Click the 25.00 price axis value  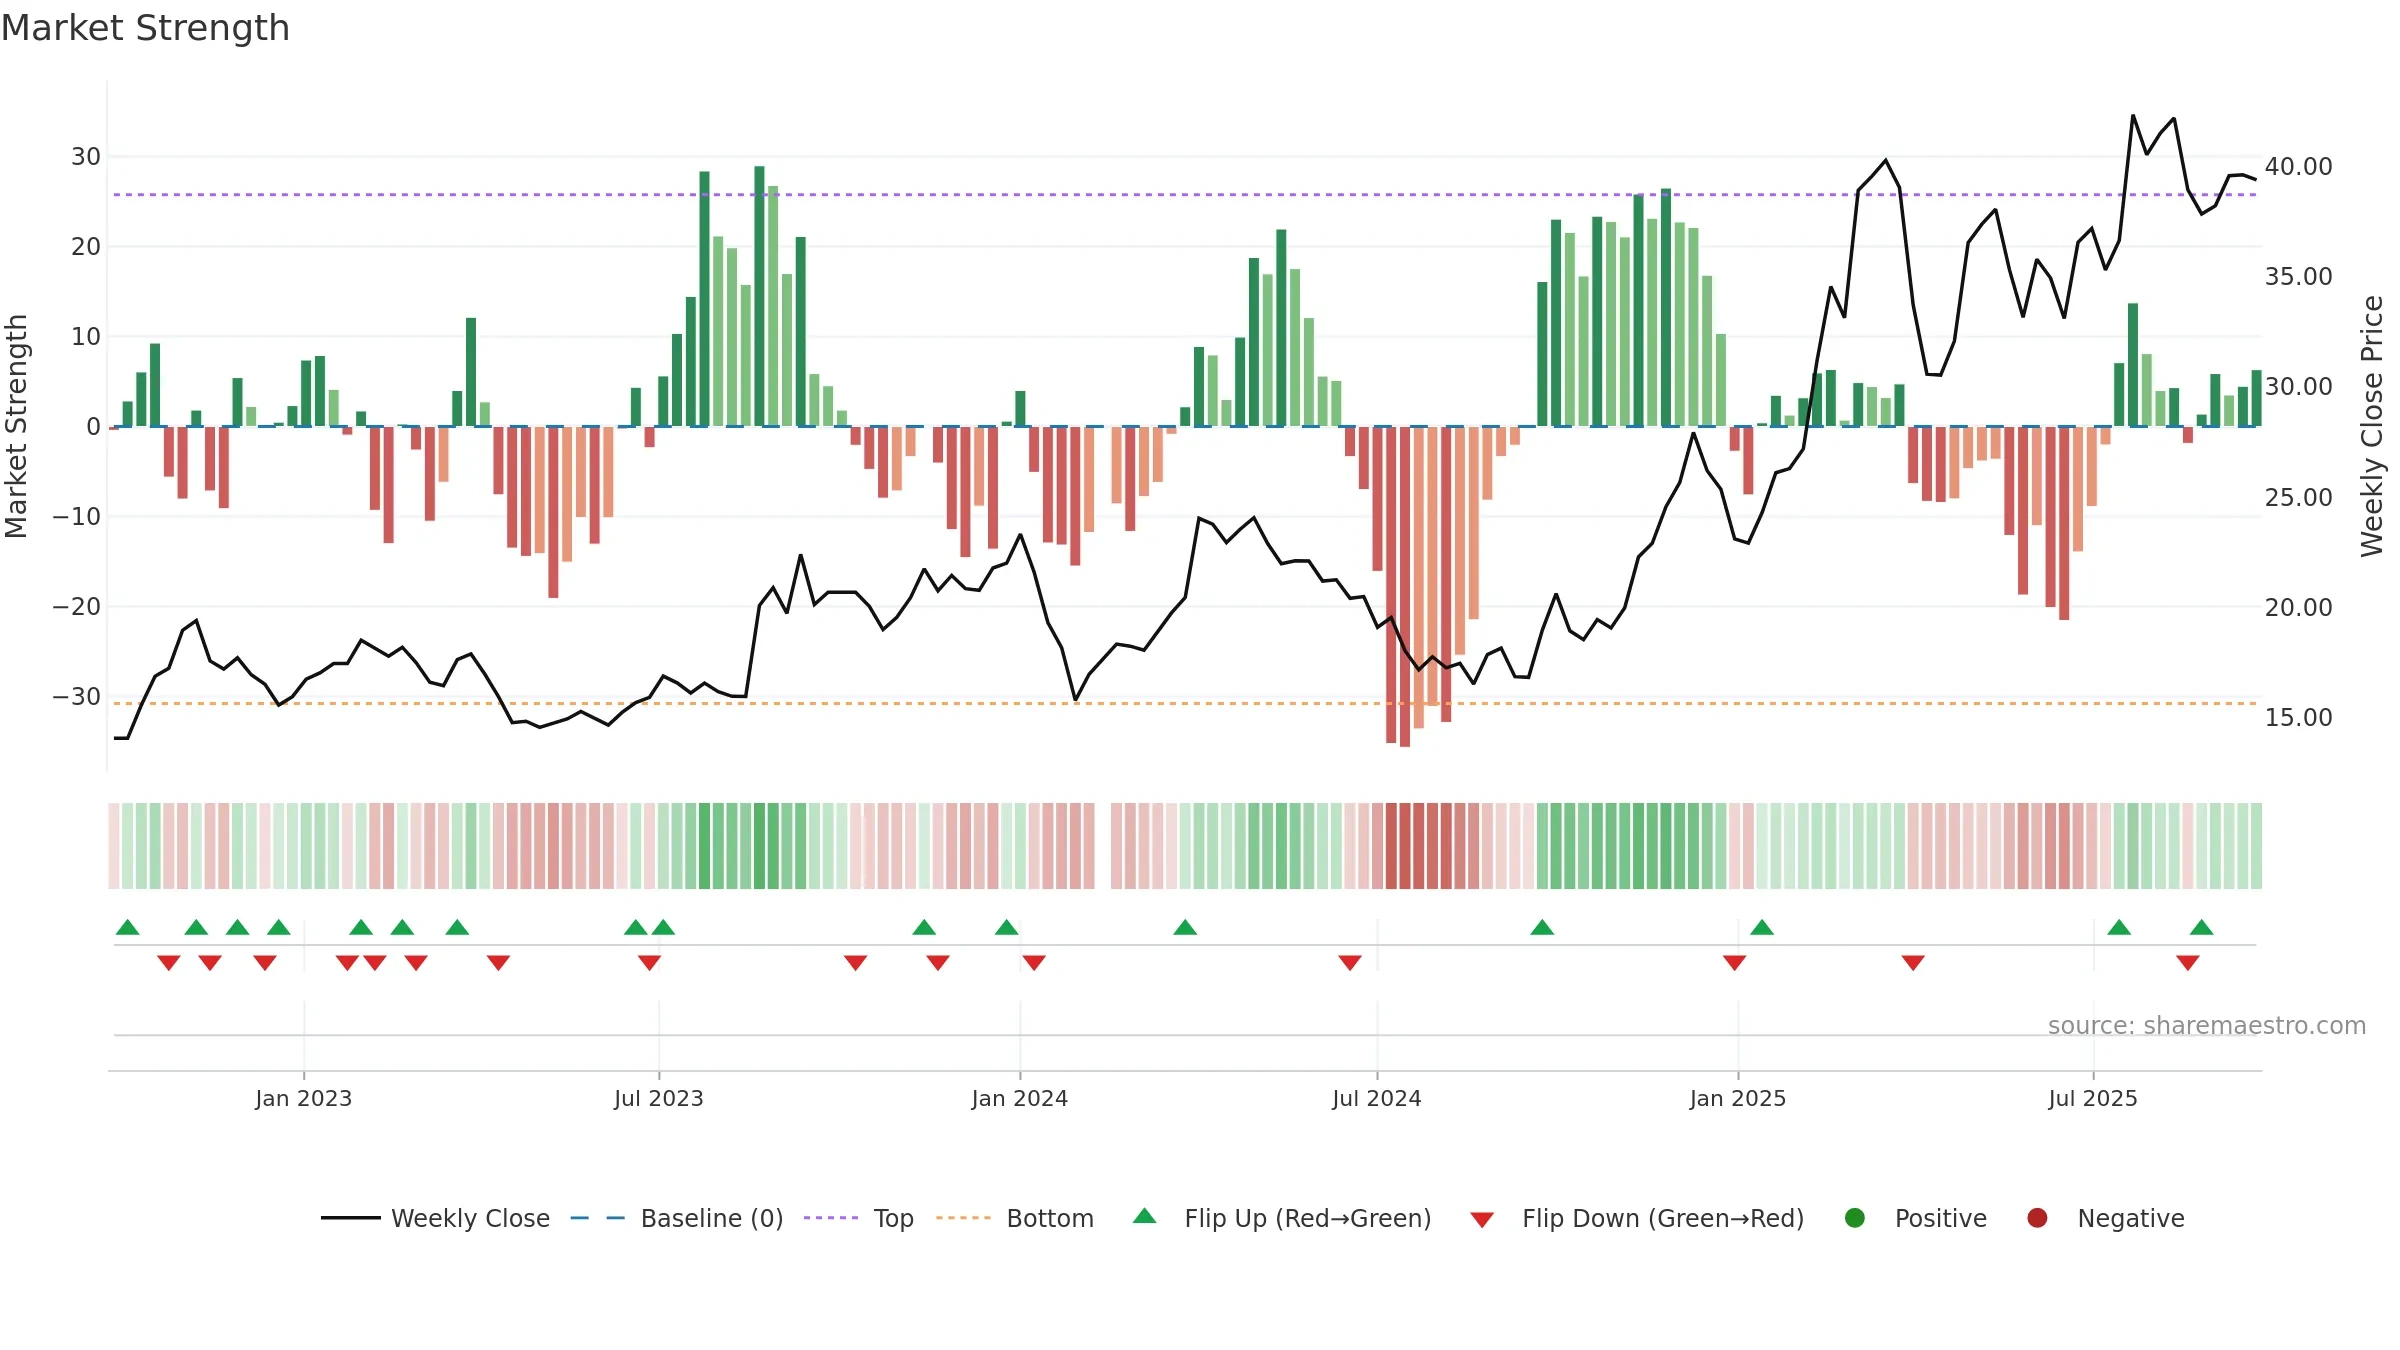(x=2299, y=497)
